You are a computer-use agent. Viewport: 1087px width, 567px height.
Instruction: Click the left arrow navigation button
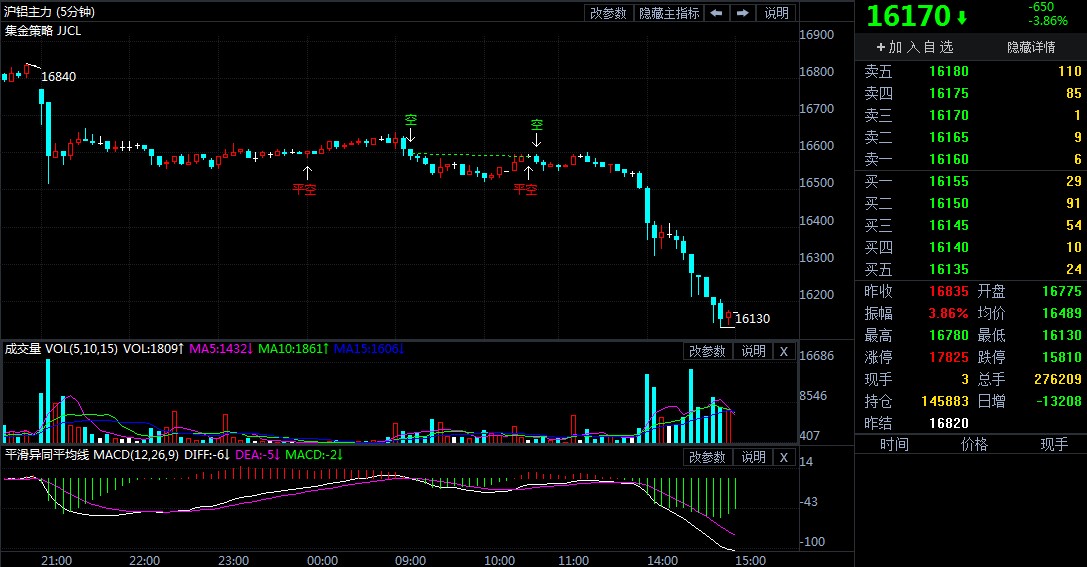pyautogui.click(x=717, y=13)
